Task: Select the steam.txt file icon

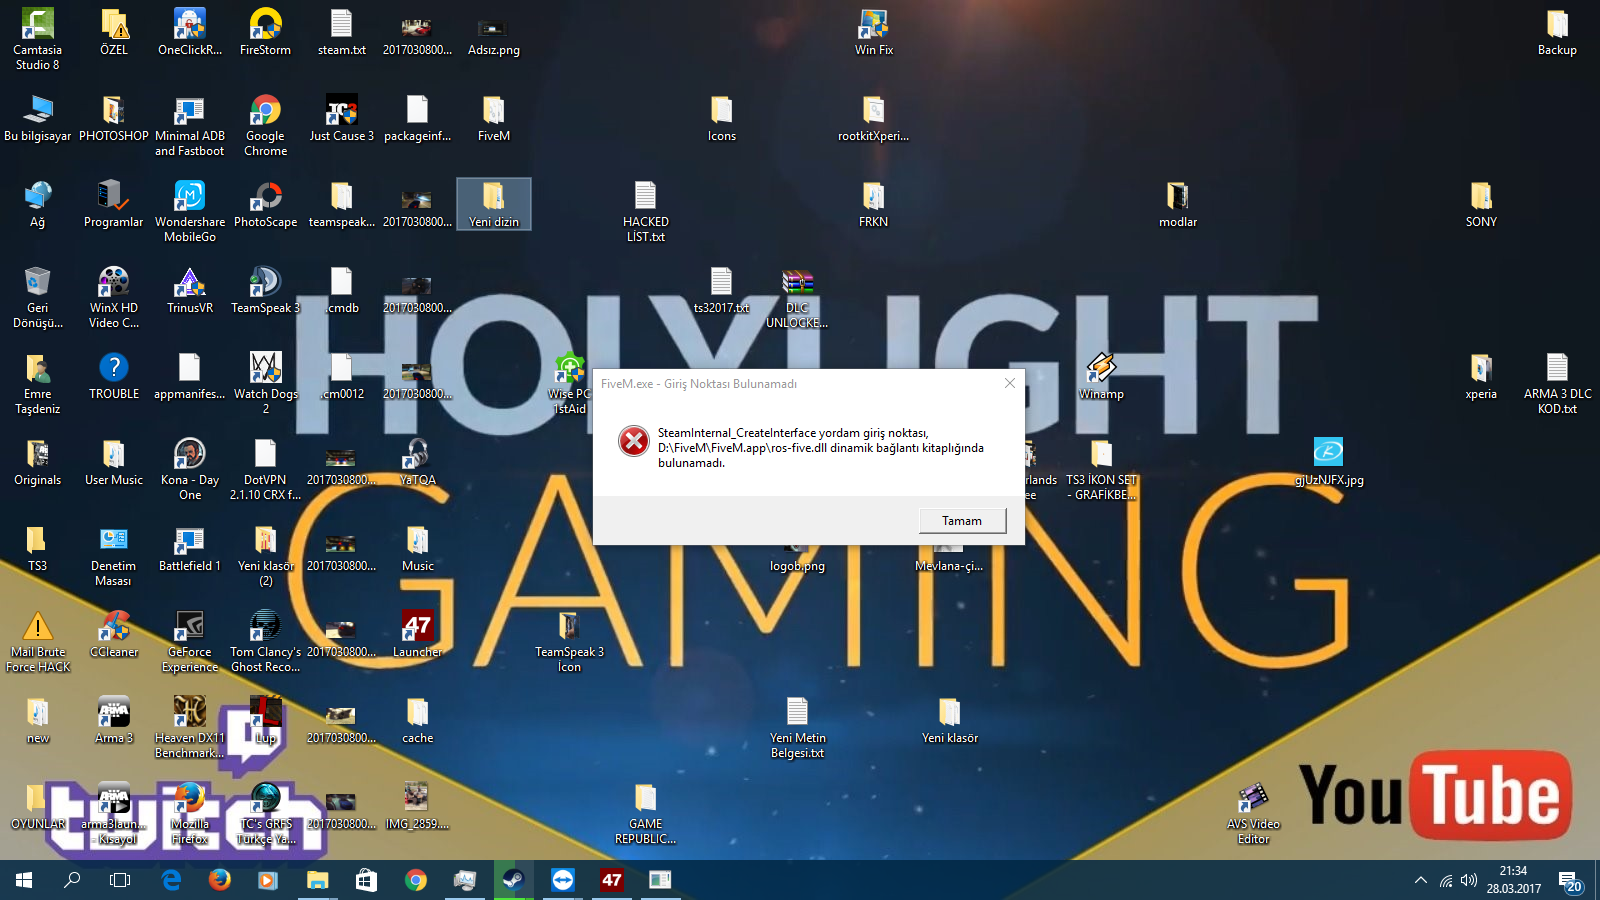Action: click(342, 33)
